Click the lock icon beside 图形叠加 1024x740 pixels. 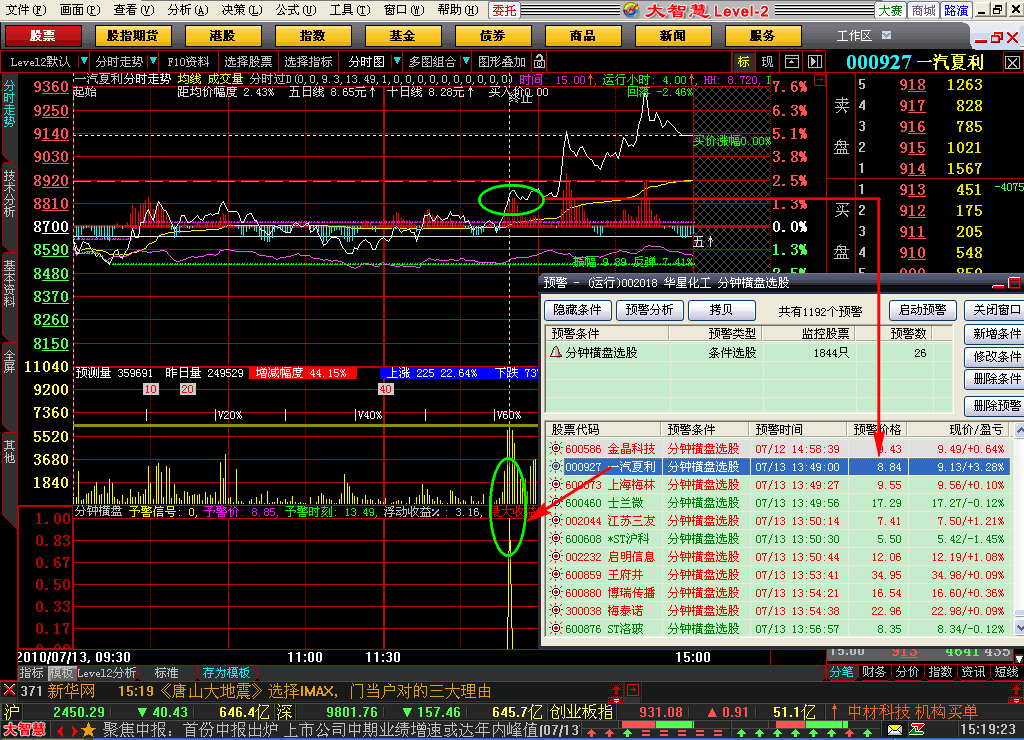(539, 61)
